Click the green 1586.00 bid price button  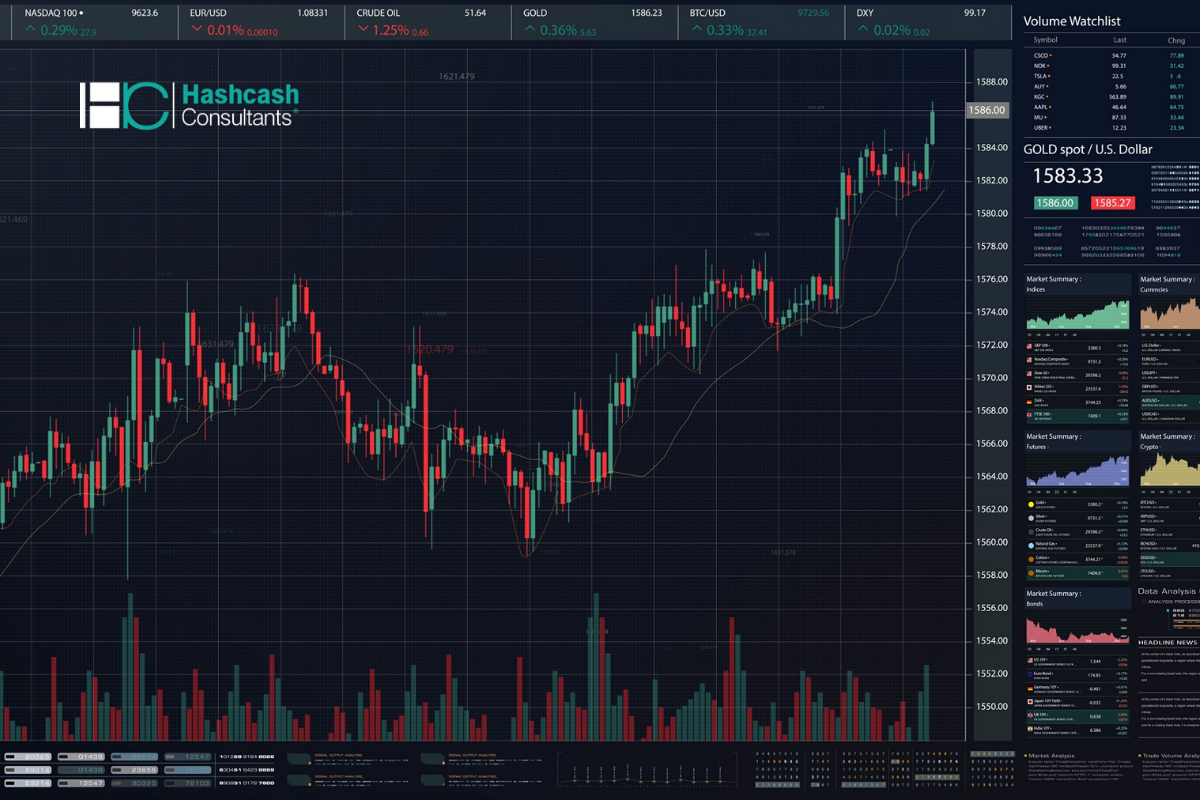[x=1055, y=202]
